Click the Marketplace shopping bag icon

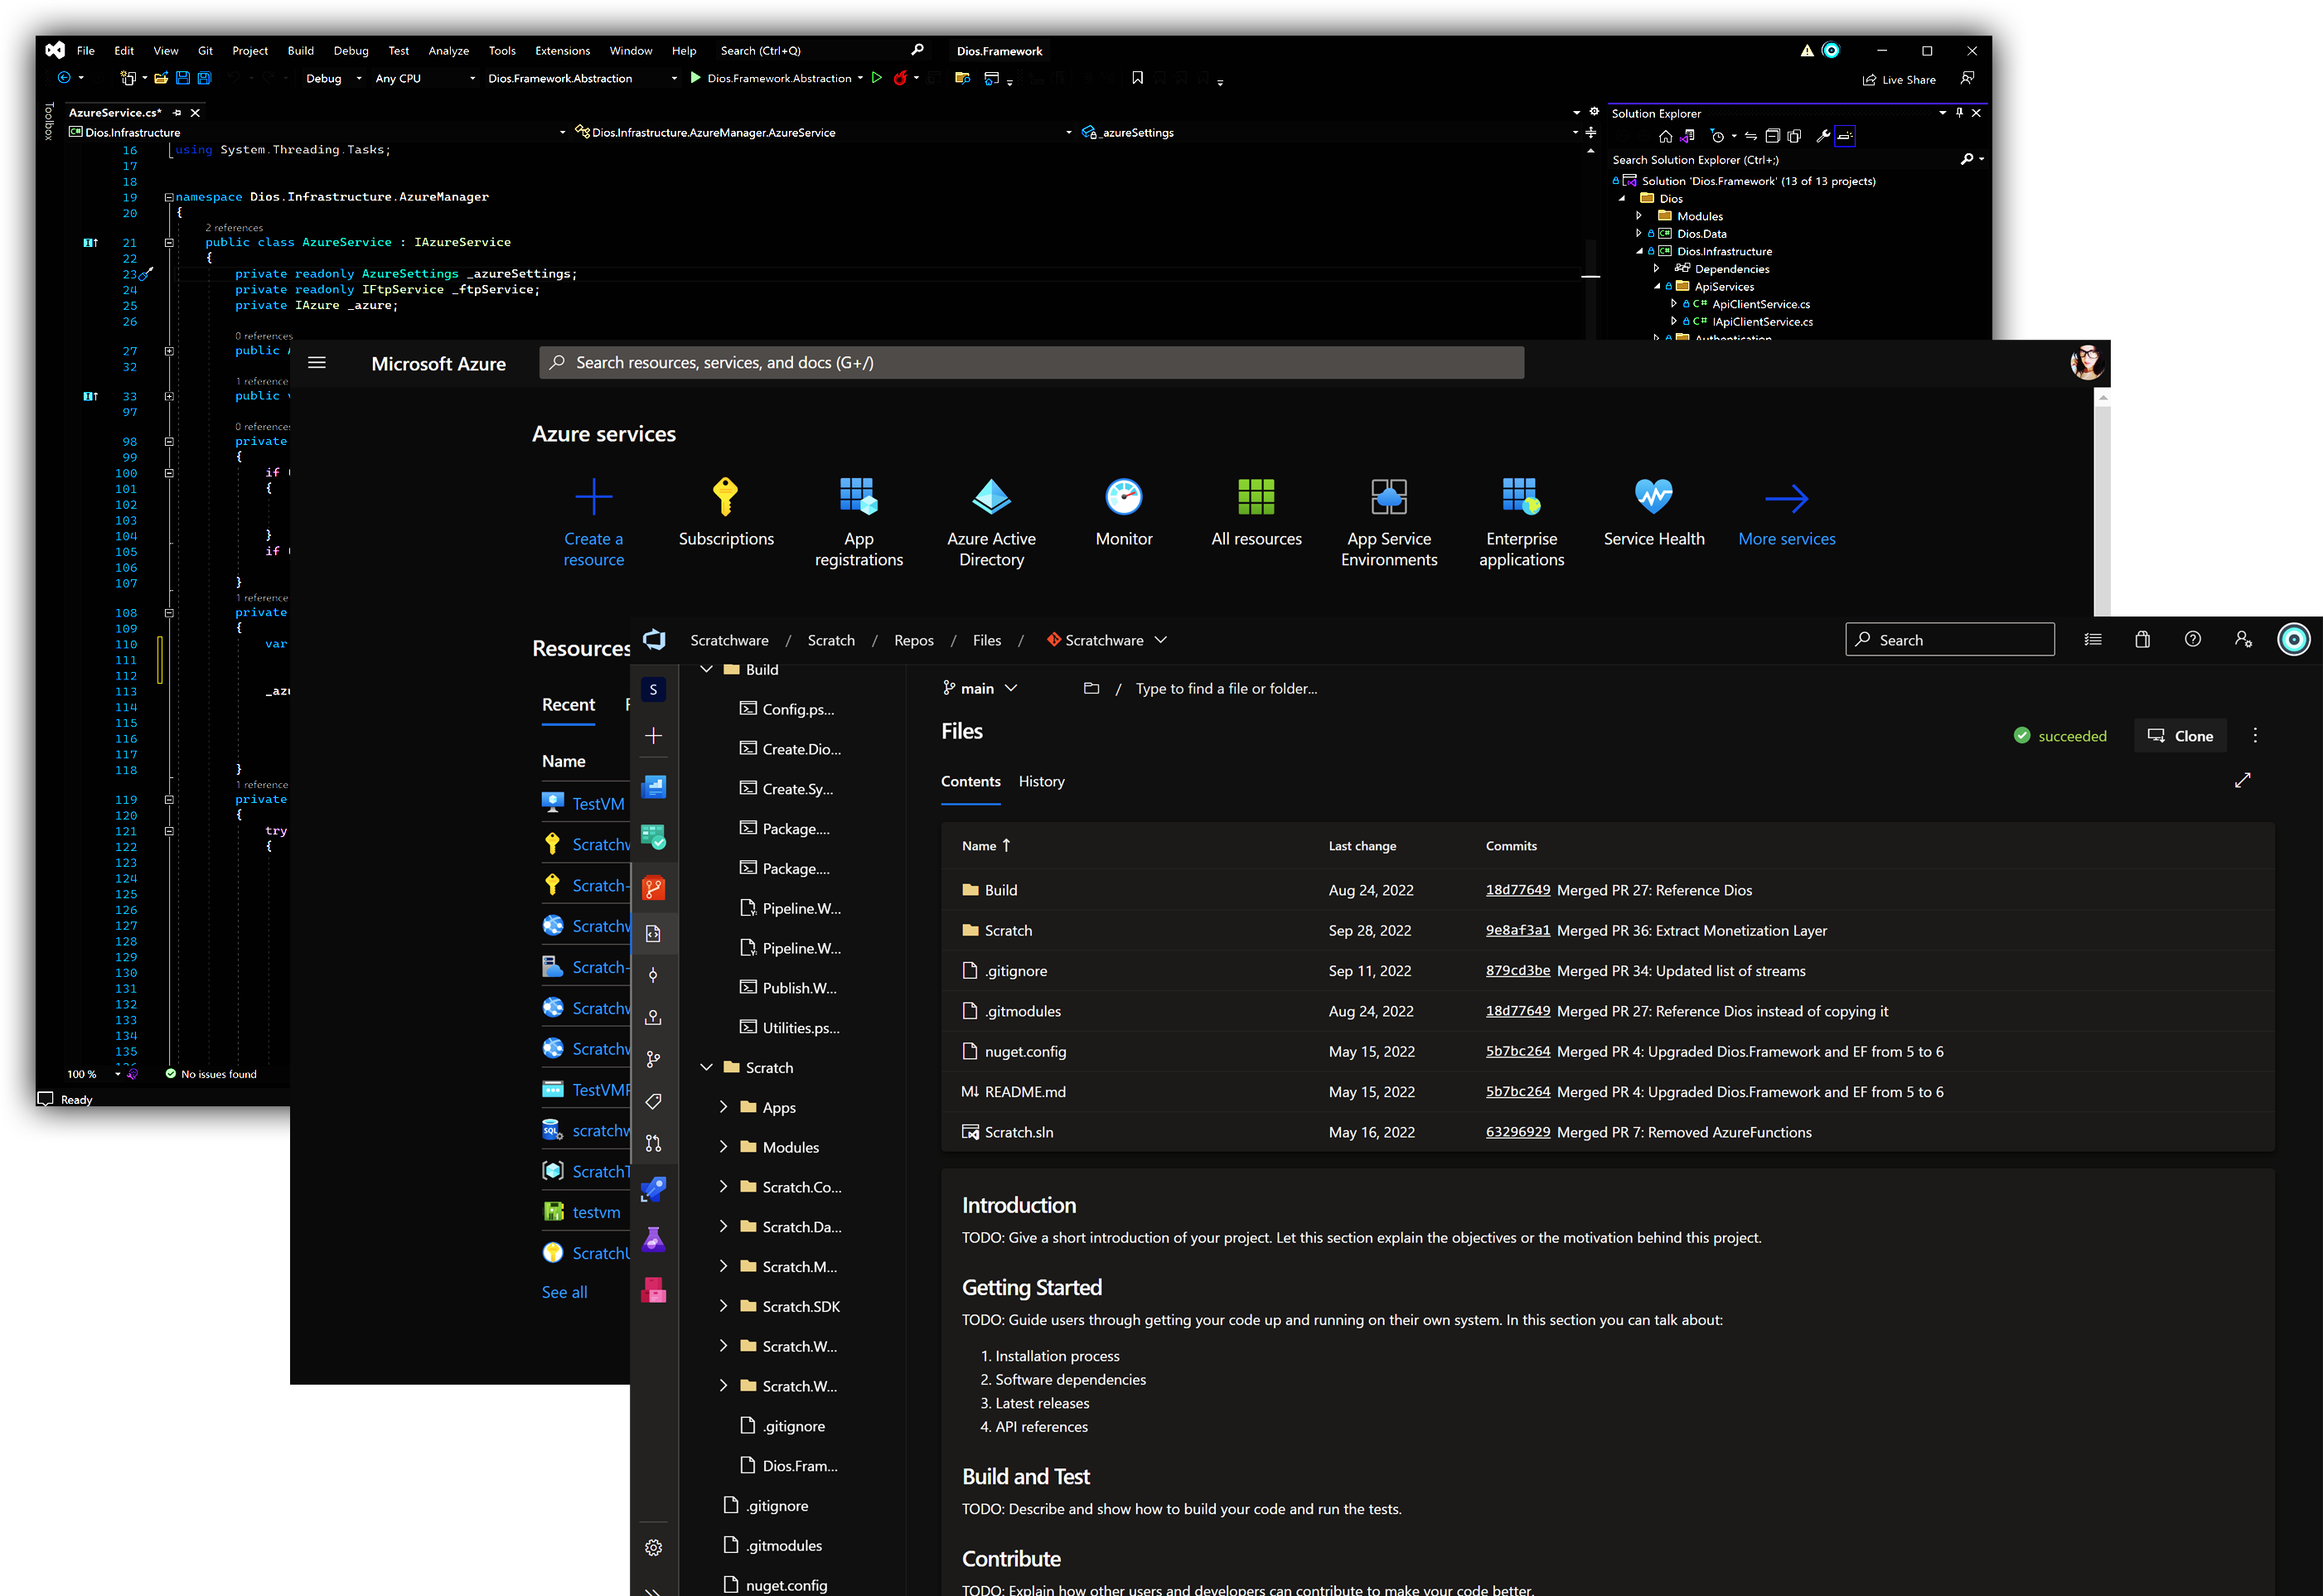pyautogui.click(x=2142, y=640)
